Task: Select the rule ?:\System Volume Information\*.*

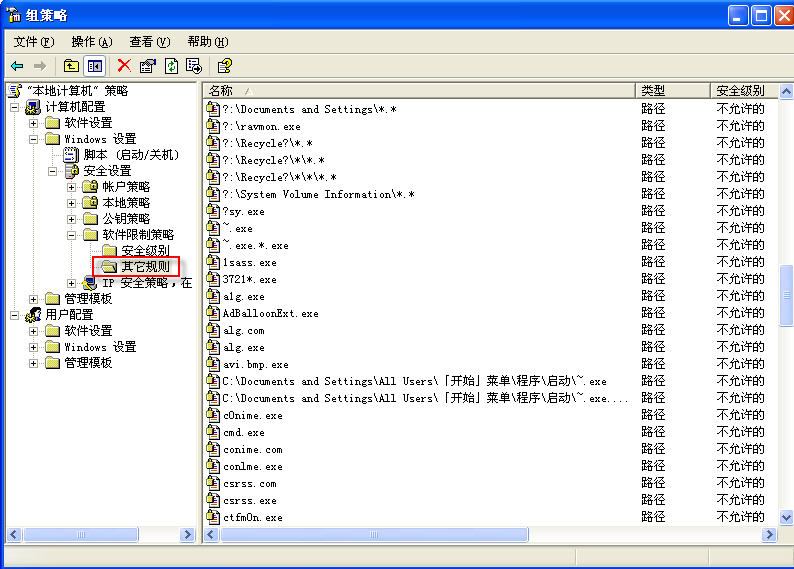Action: pyautogui.click(x=318, y=194)
